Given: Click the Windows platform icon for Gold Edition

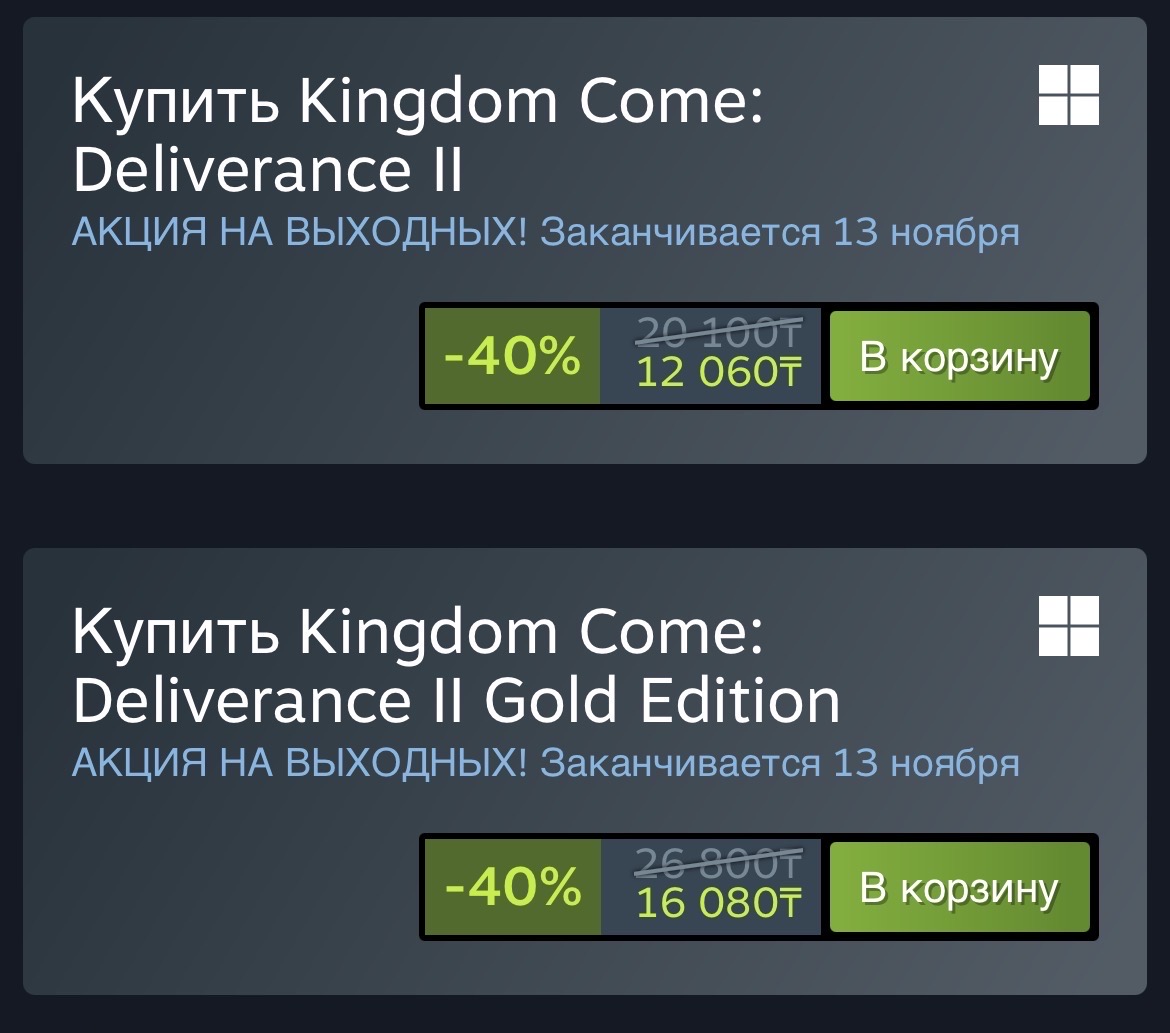Looking at the screenshot, I should [1069, 626].
